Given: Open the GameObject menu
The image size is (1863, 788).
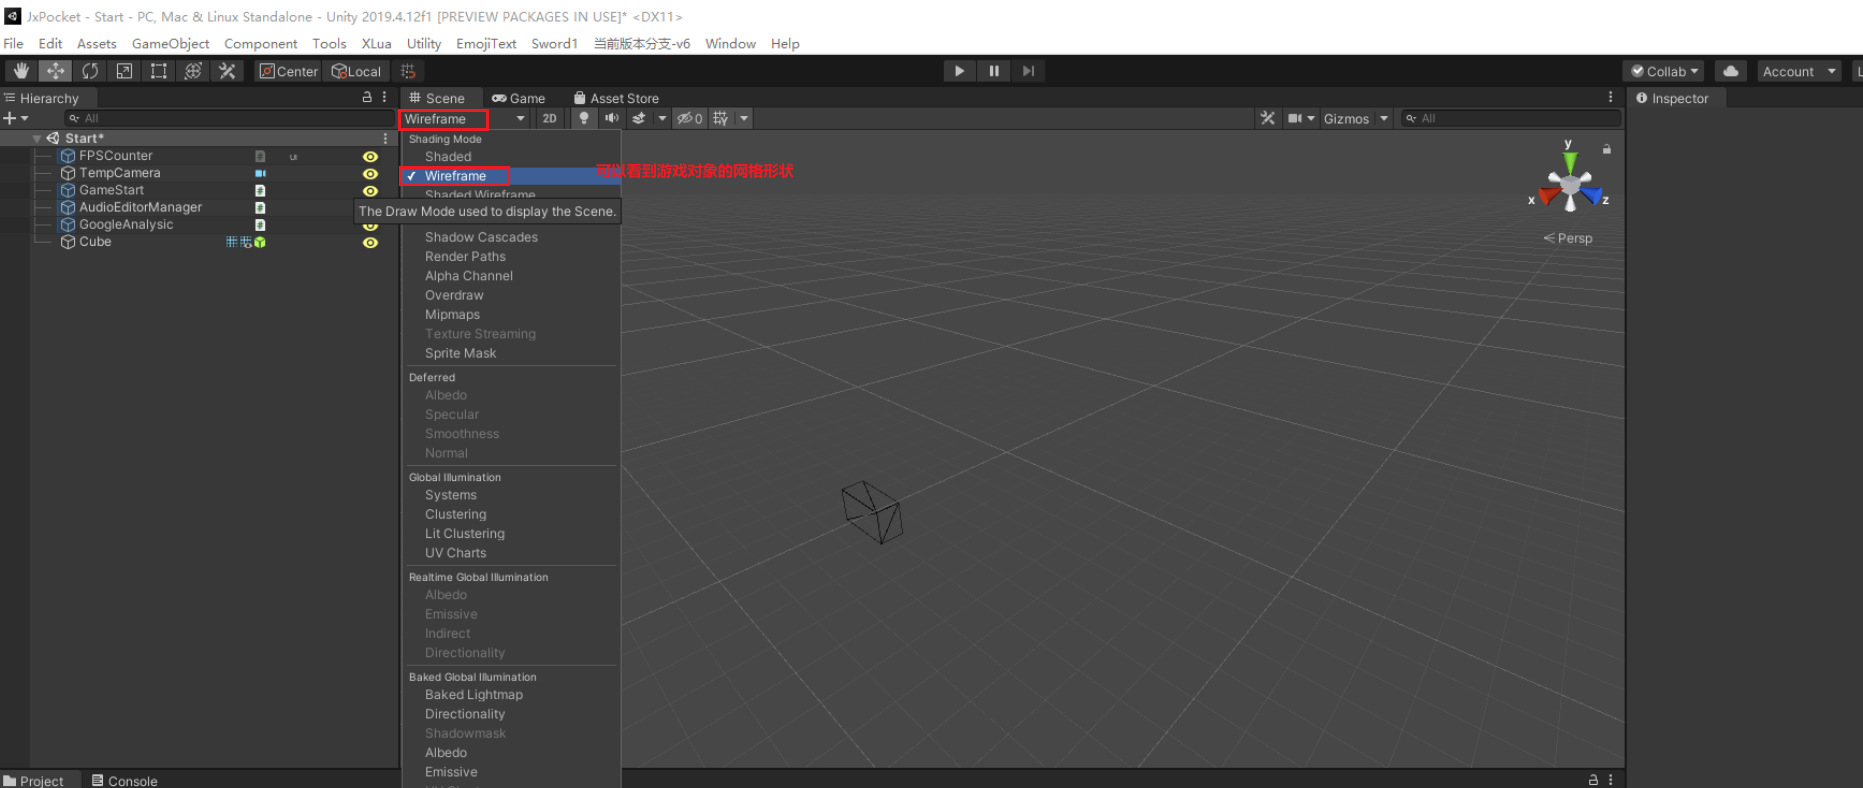Looking at the screenshot, I should tap(170, 44).
